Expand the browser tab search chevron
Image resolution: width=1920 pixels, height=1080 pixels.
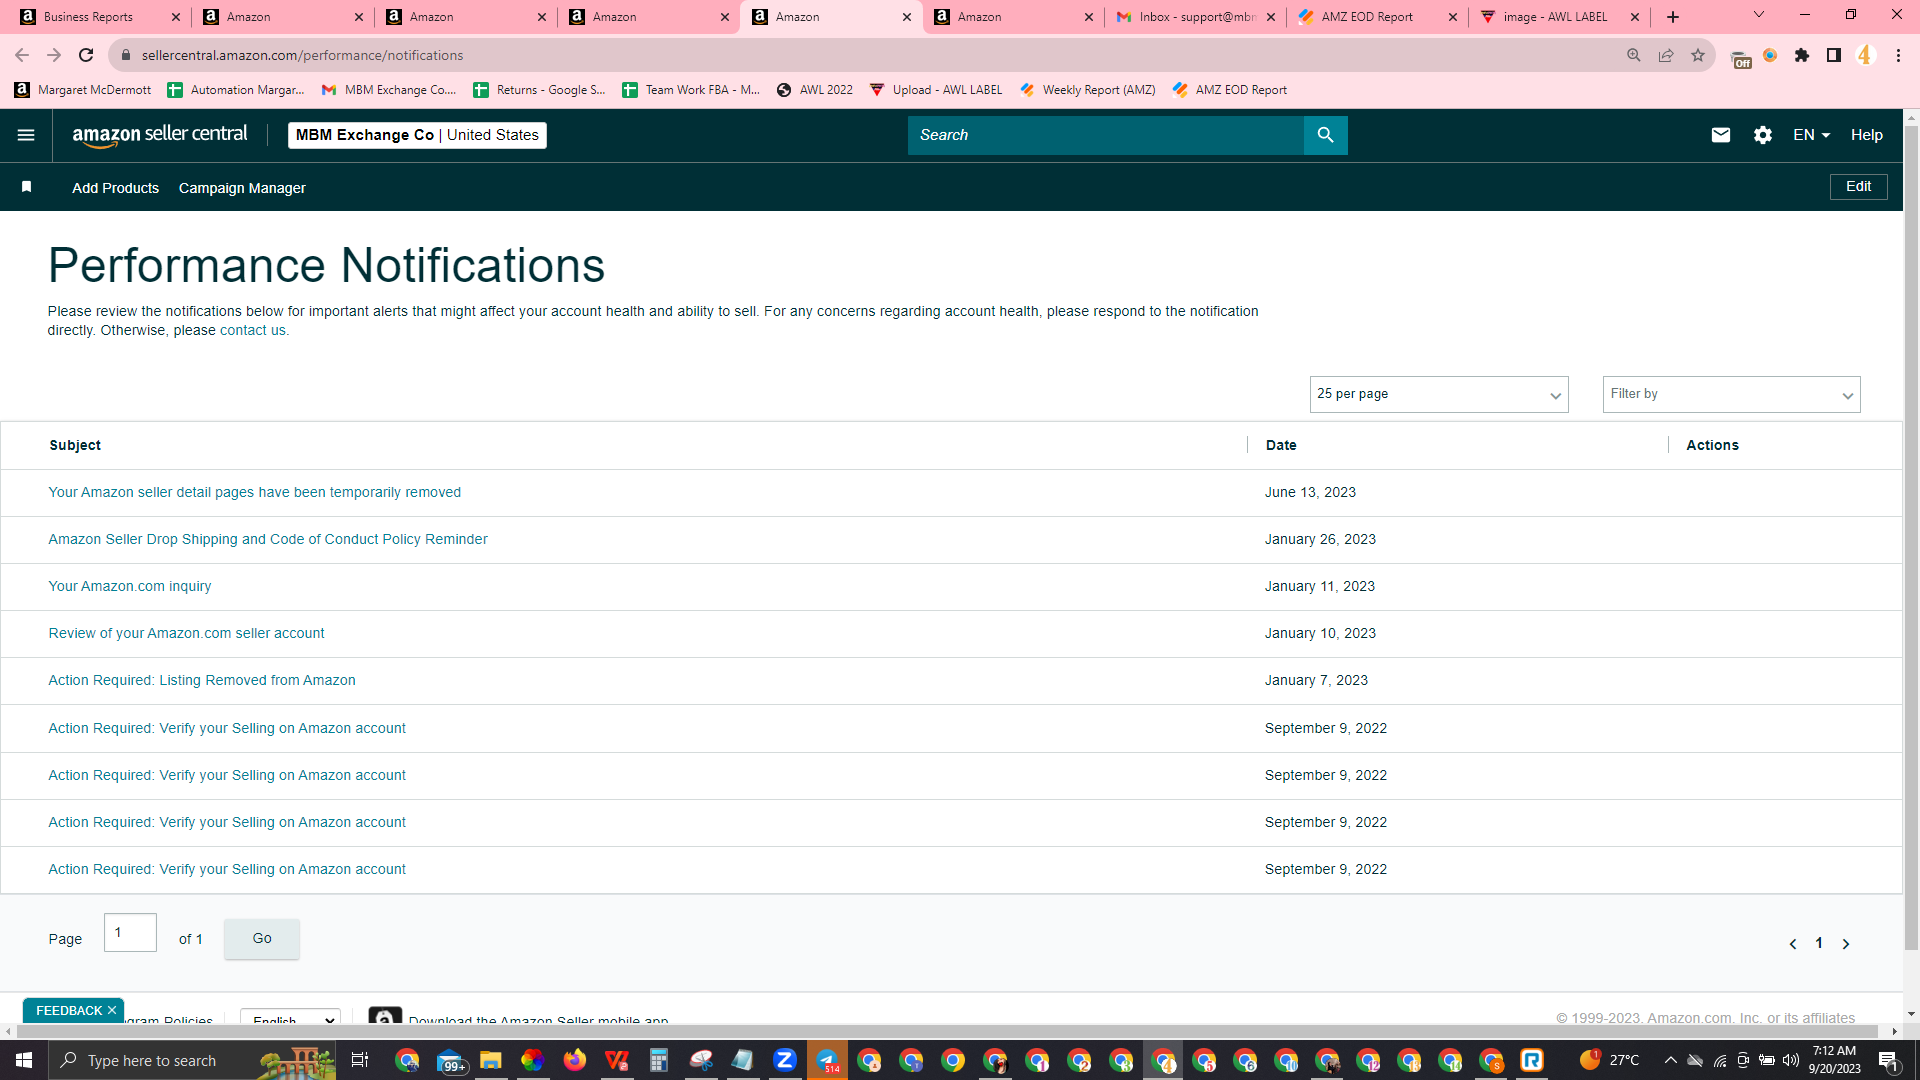(x=1759, y=15)
